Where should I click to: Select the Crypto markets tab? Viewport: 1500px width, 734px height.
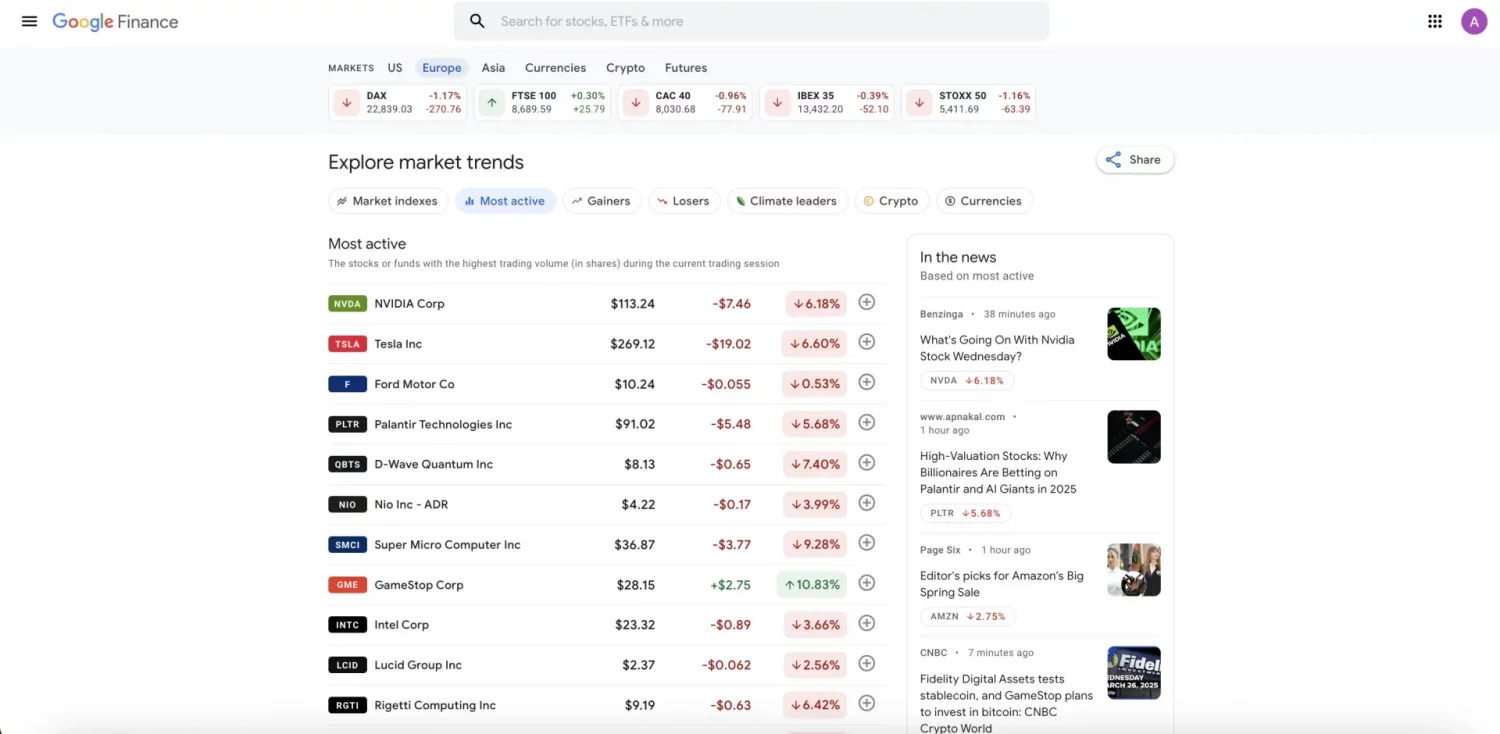pos(625,68)
